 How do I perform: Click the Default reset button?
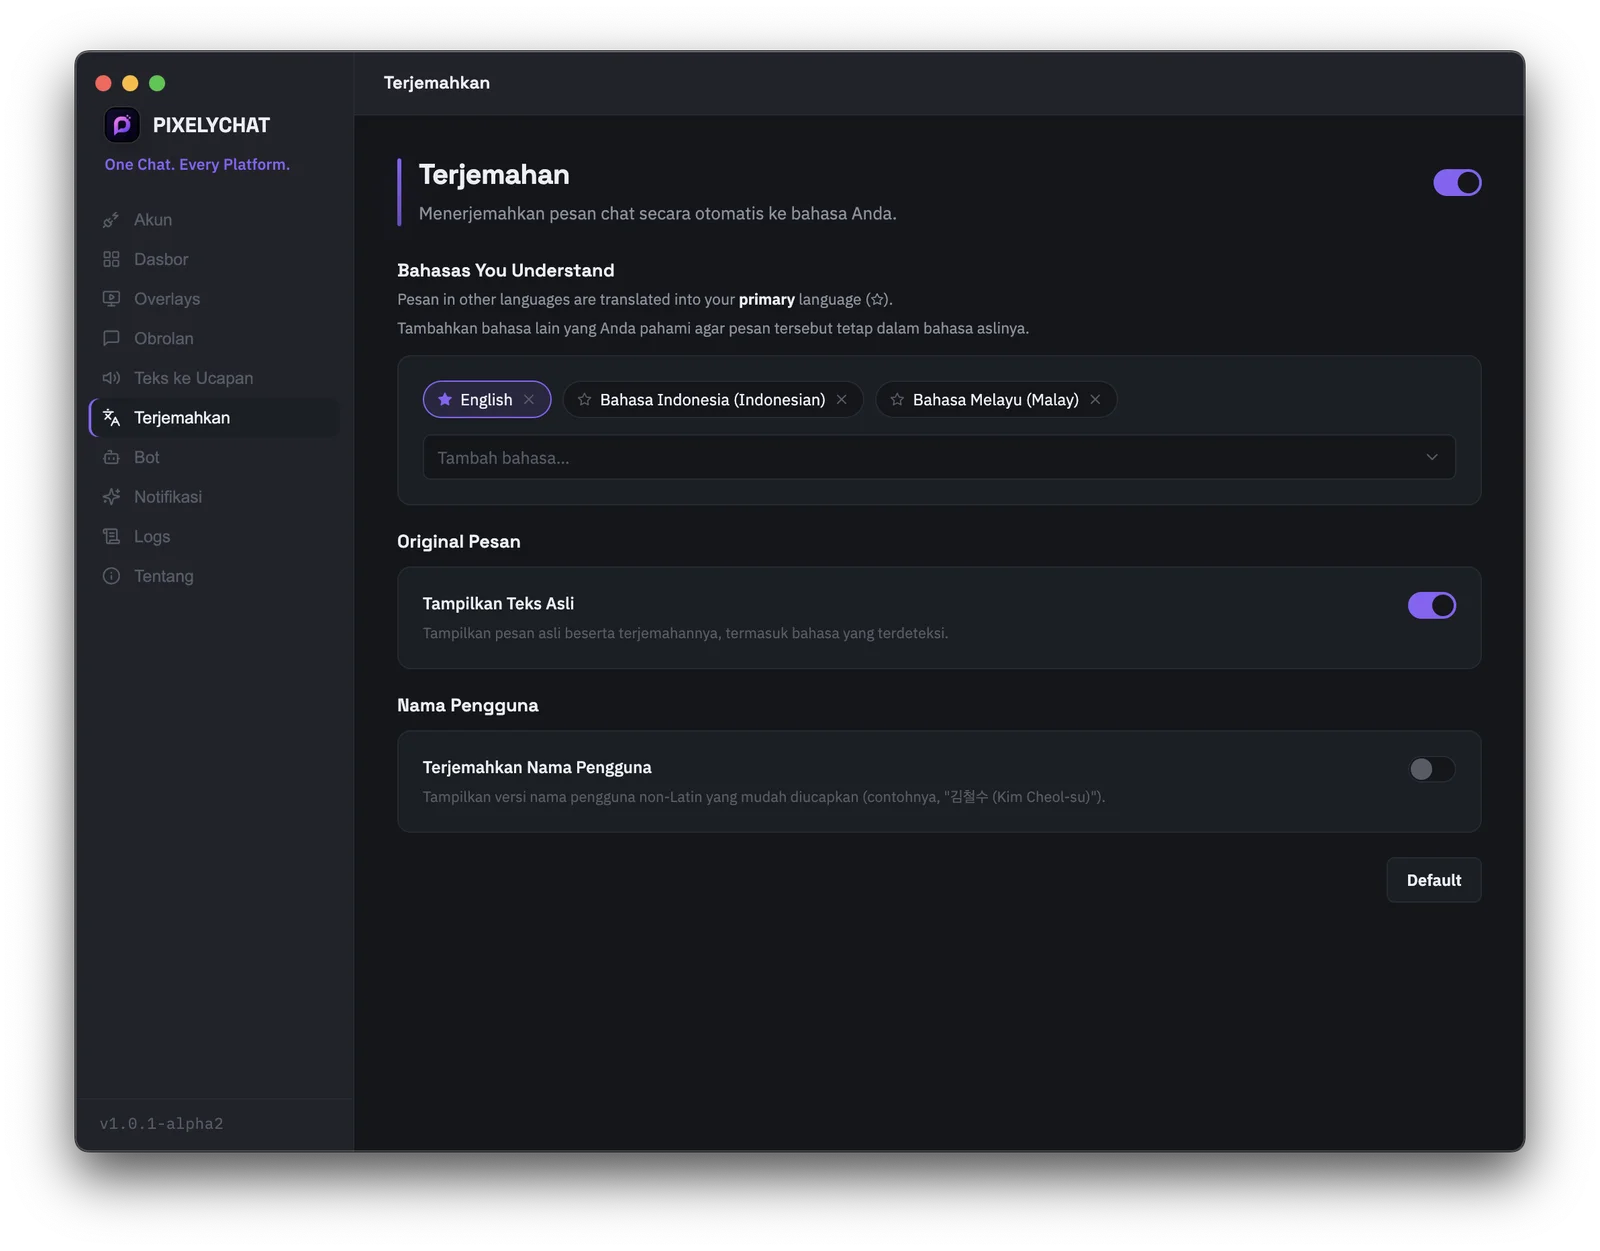(1433, 880)
